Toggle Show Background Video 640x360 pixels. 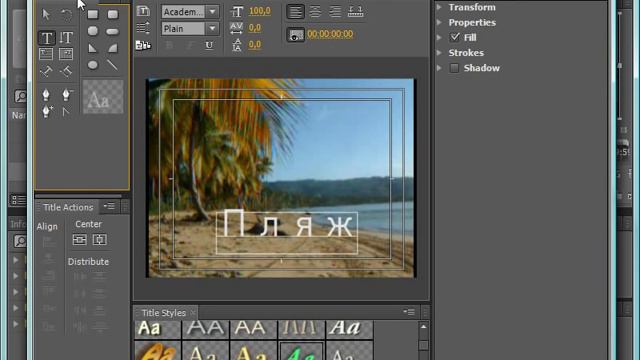(296, 35)
